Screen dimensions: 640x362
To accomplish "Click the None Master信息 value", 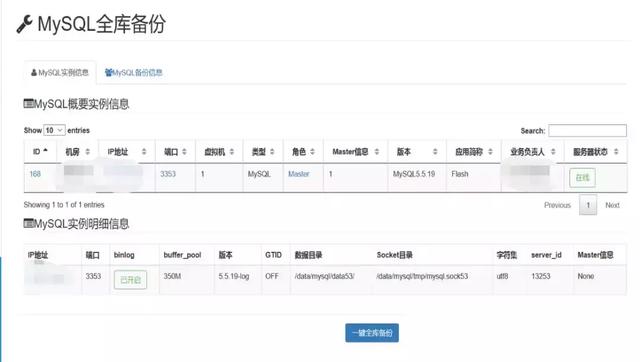I will [586, 276].
